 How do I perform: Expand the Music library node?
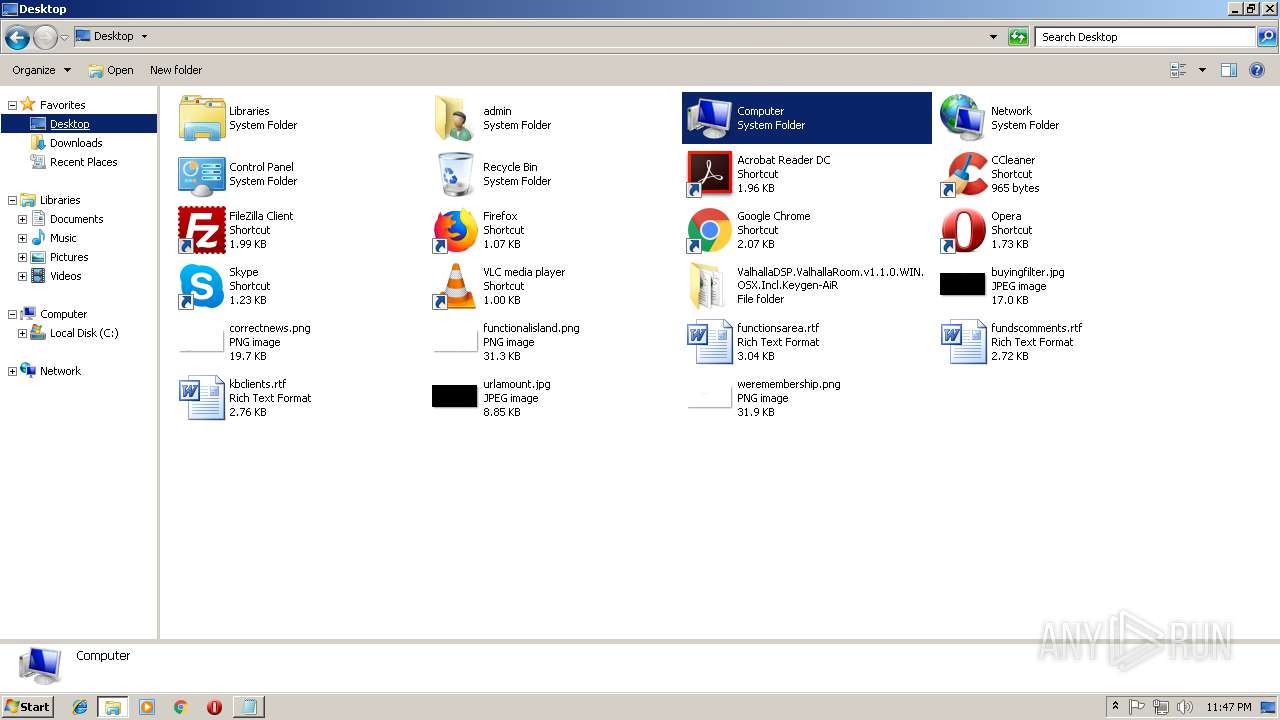point(22,238)
